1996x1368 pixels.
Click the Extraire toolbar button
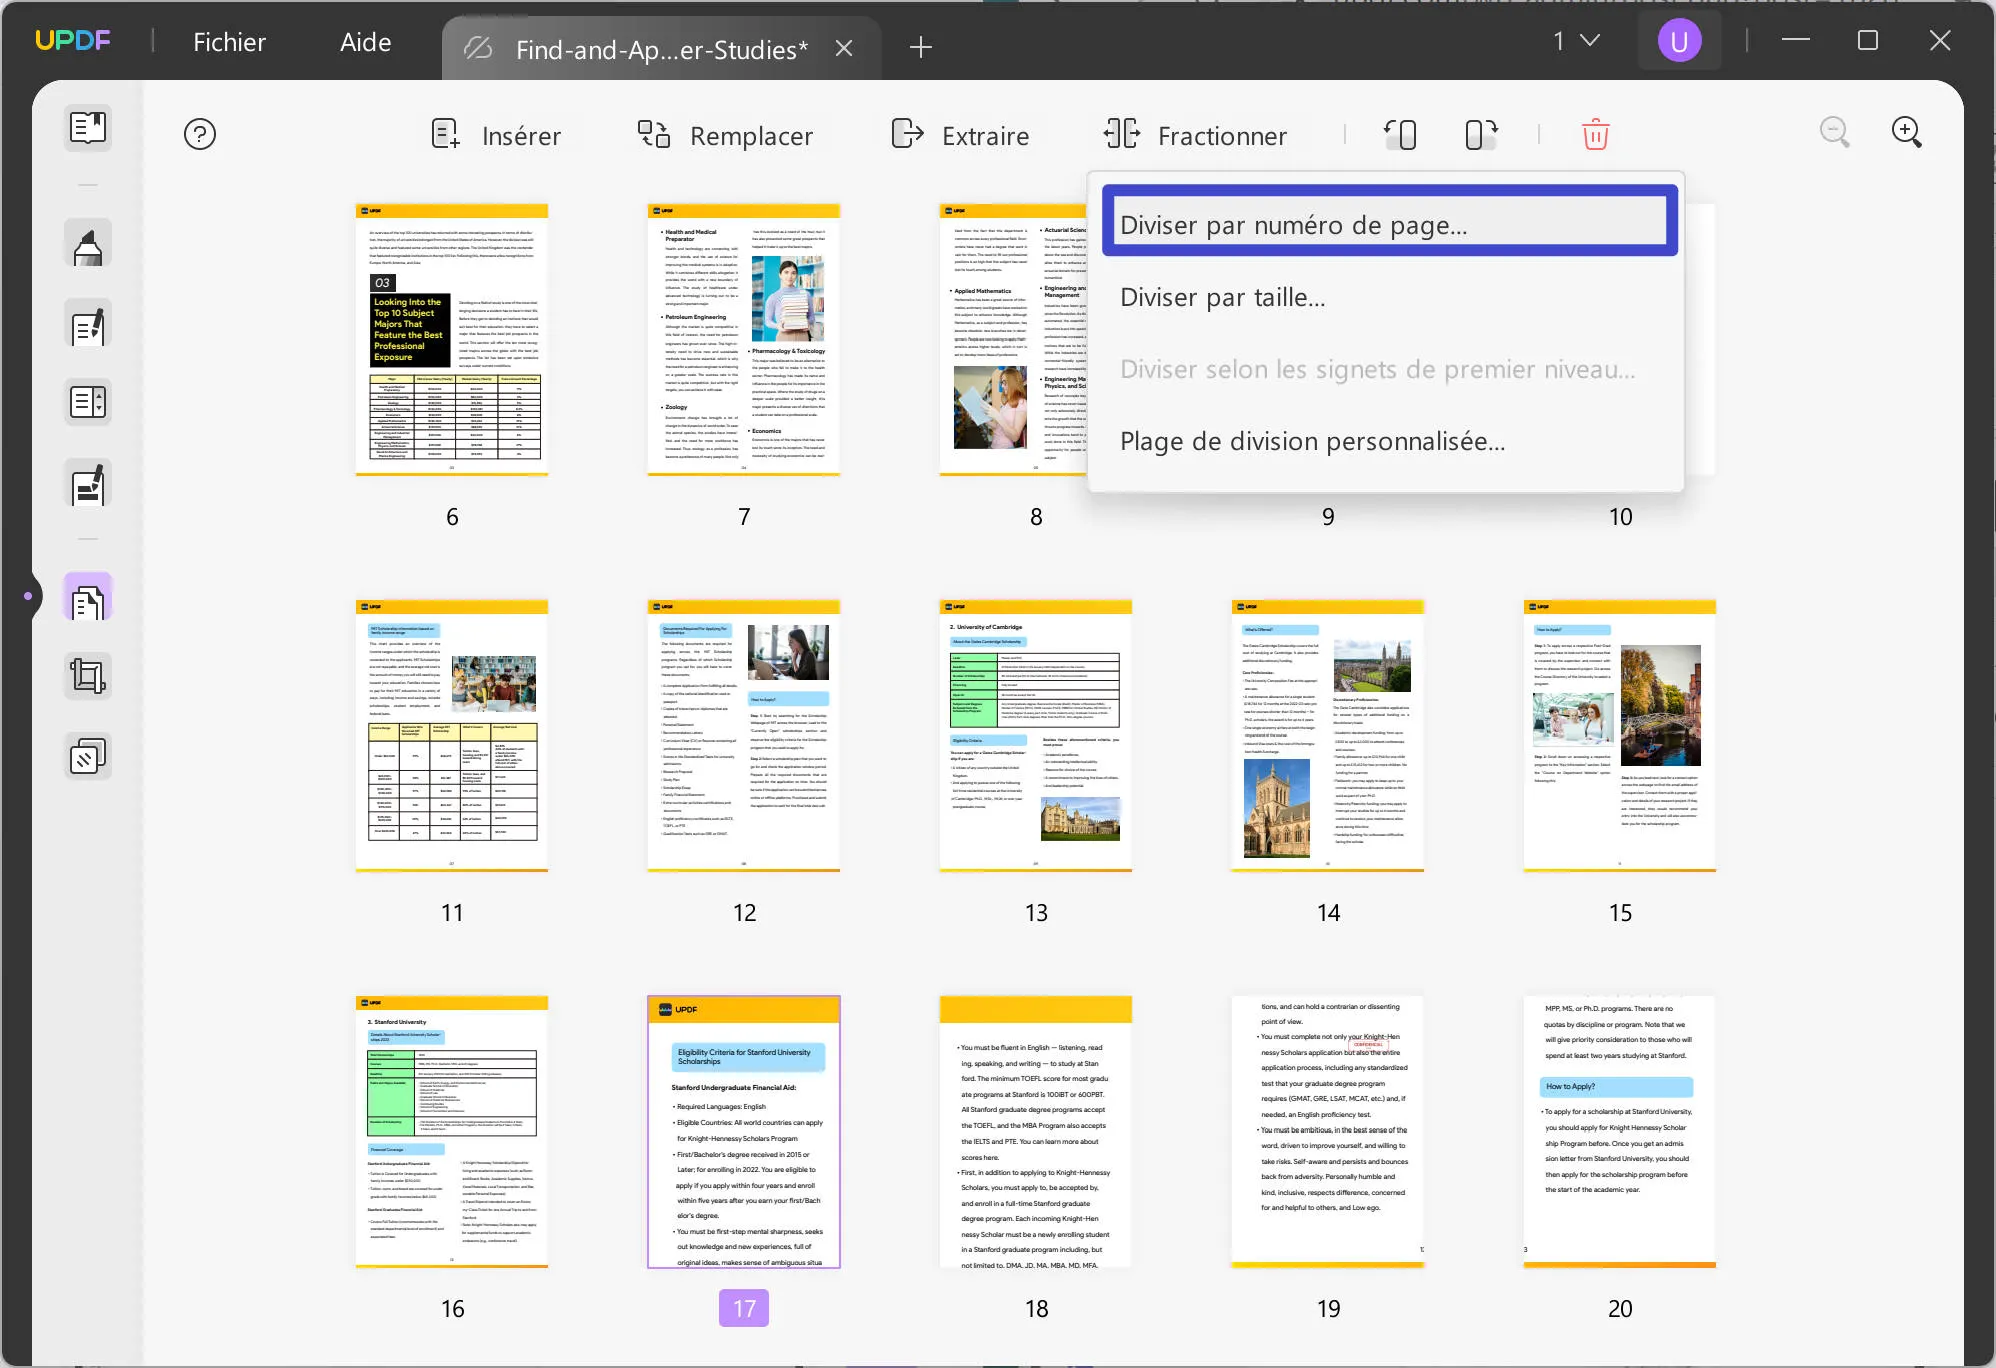(961, 134)
